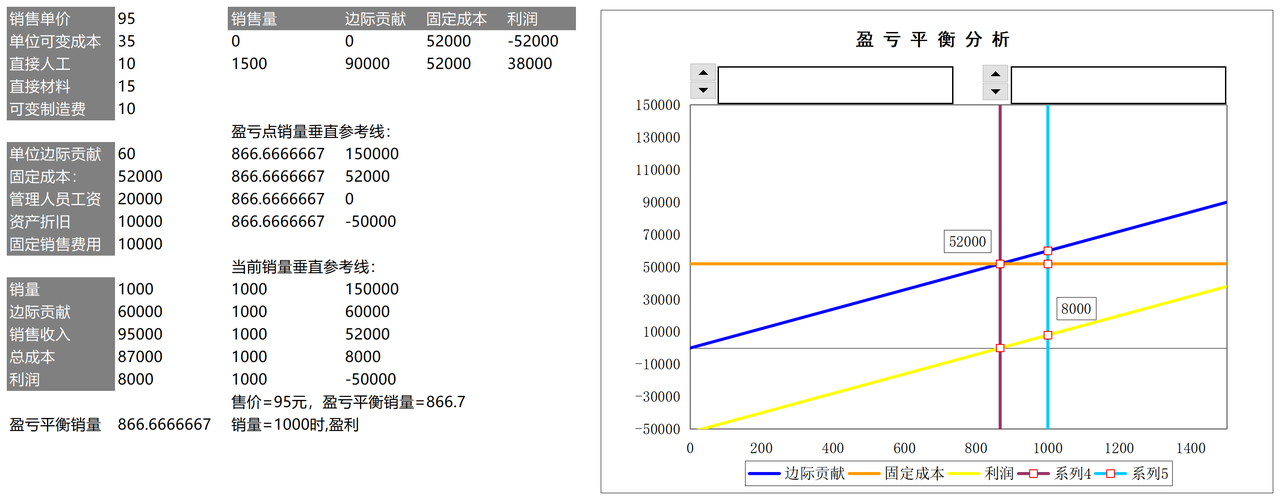
Task: Click the 单位可变成本 label cell
Action: point(55,42)
